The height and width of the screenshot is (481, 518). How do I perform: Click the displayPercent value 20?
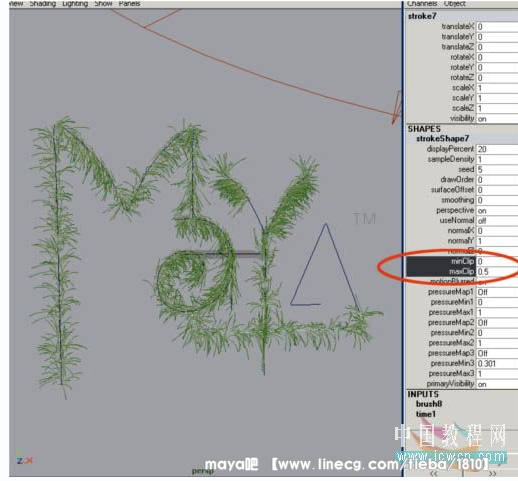(497, 149)
